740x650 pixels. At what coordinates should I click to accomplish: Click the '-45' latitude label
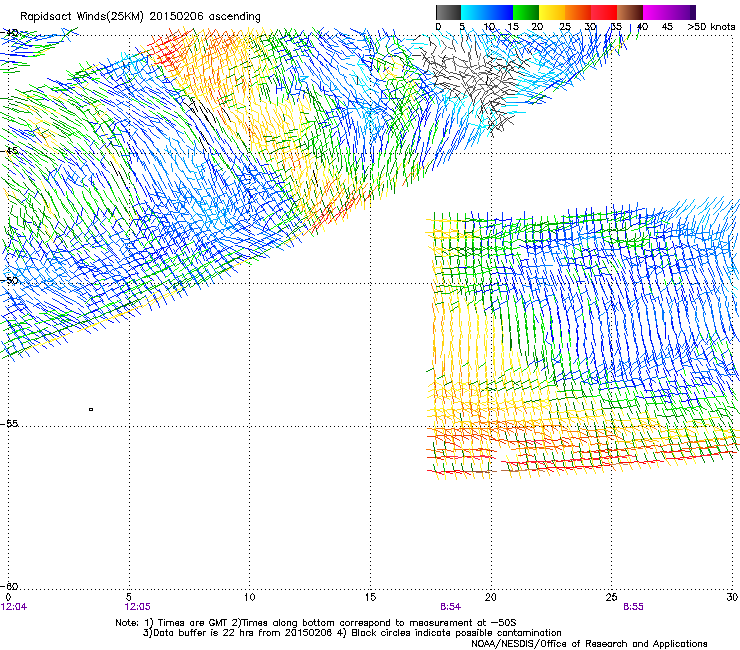9,151
